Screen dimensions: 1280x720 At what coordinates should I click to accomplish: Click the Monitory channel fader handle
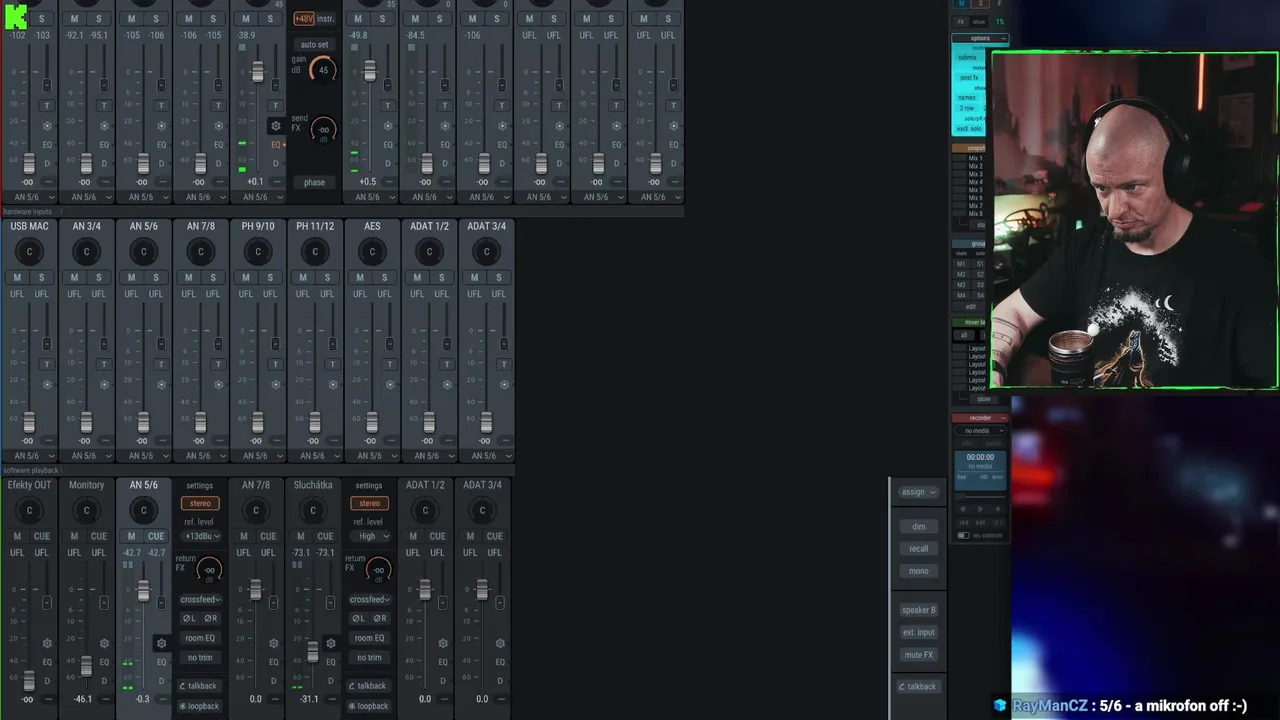coord(86,666)
